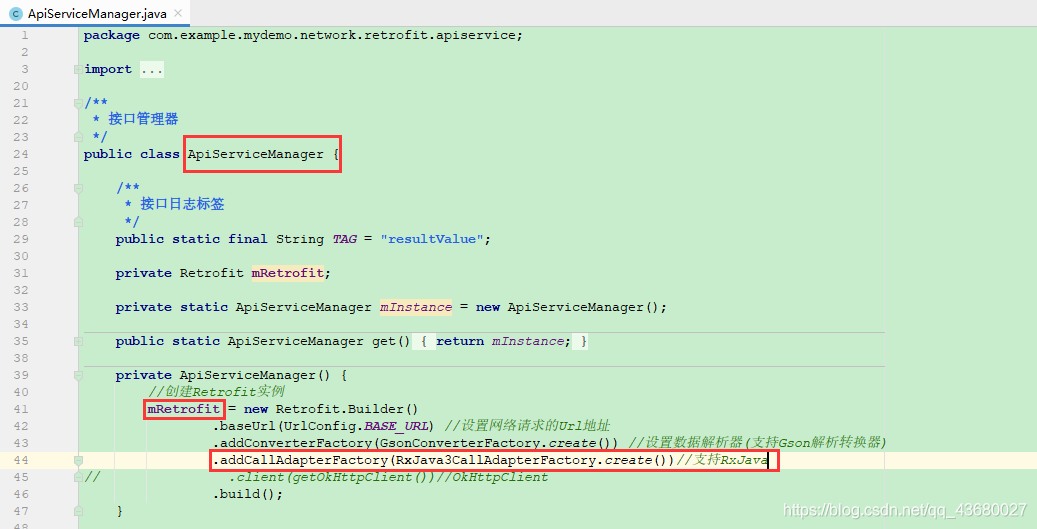Click line number 1 in the gutter
Screen dimensions: 1037x529
tap(24, 35)
